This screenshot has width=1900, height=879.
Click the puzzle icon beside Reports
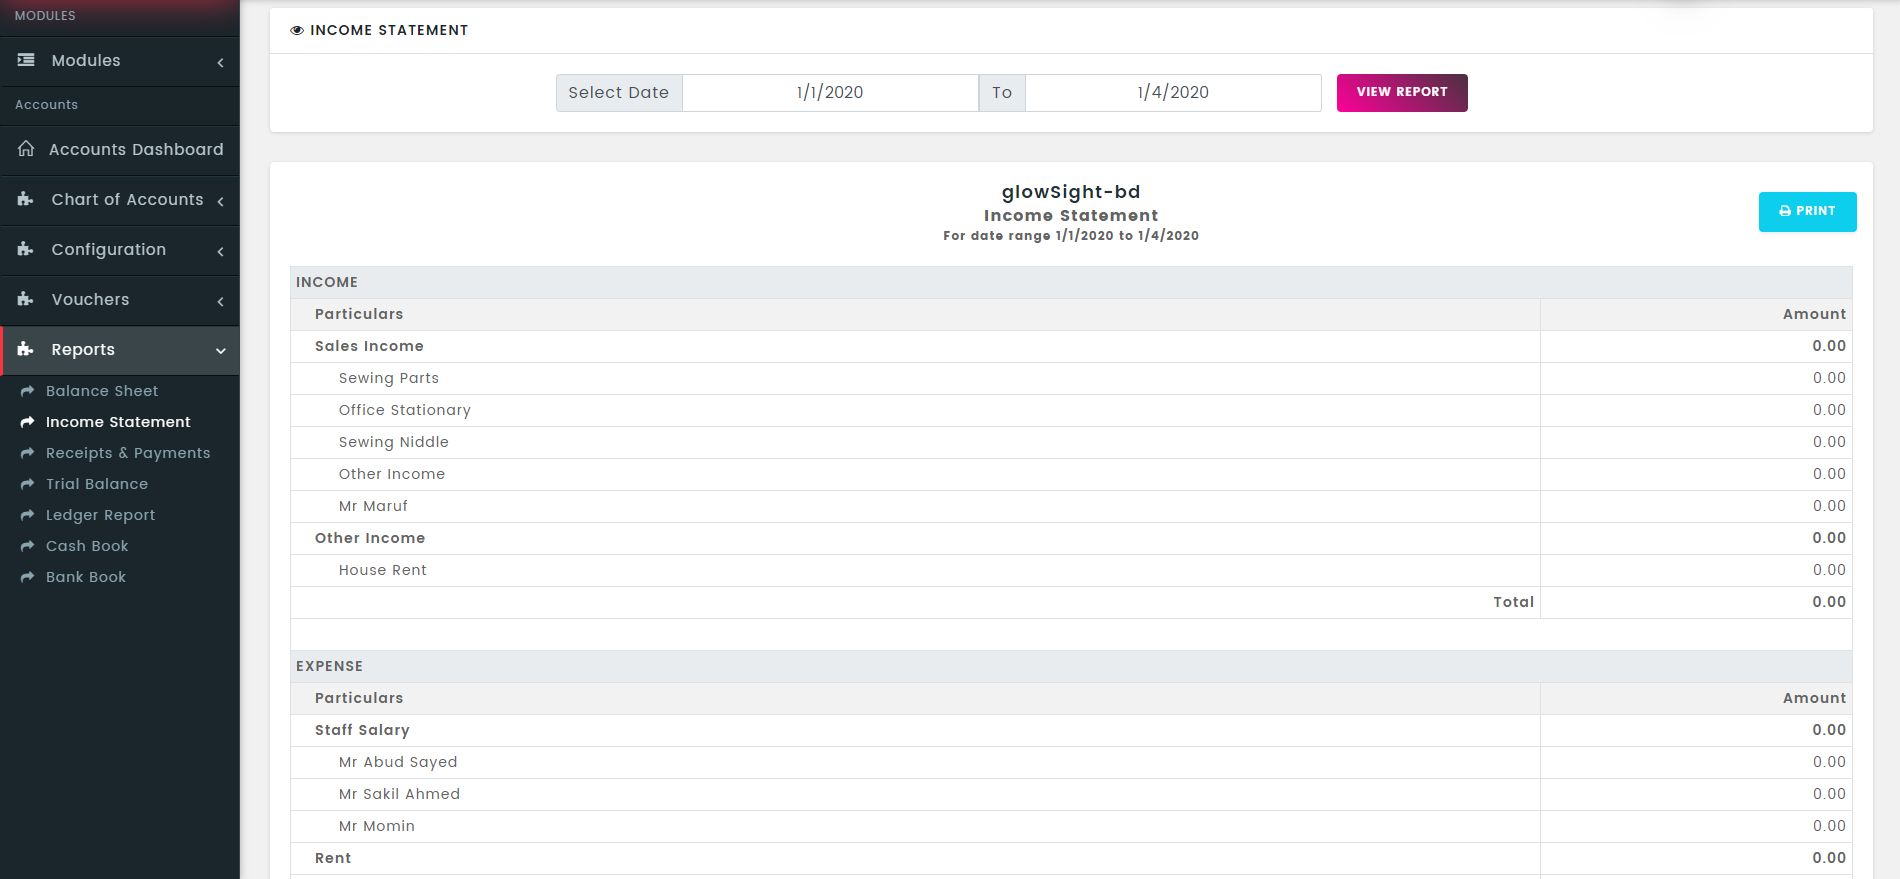coord(26,349)
